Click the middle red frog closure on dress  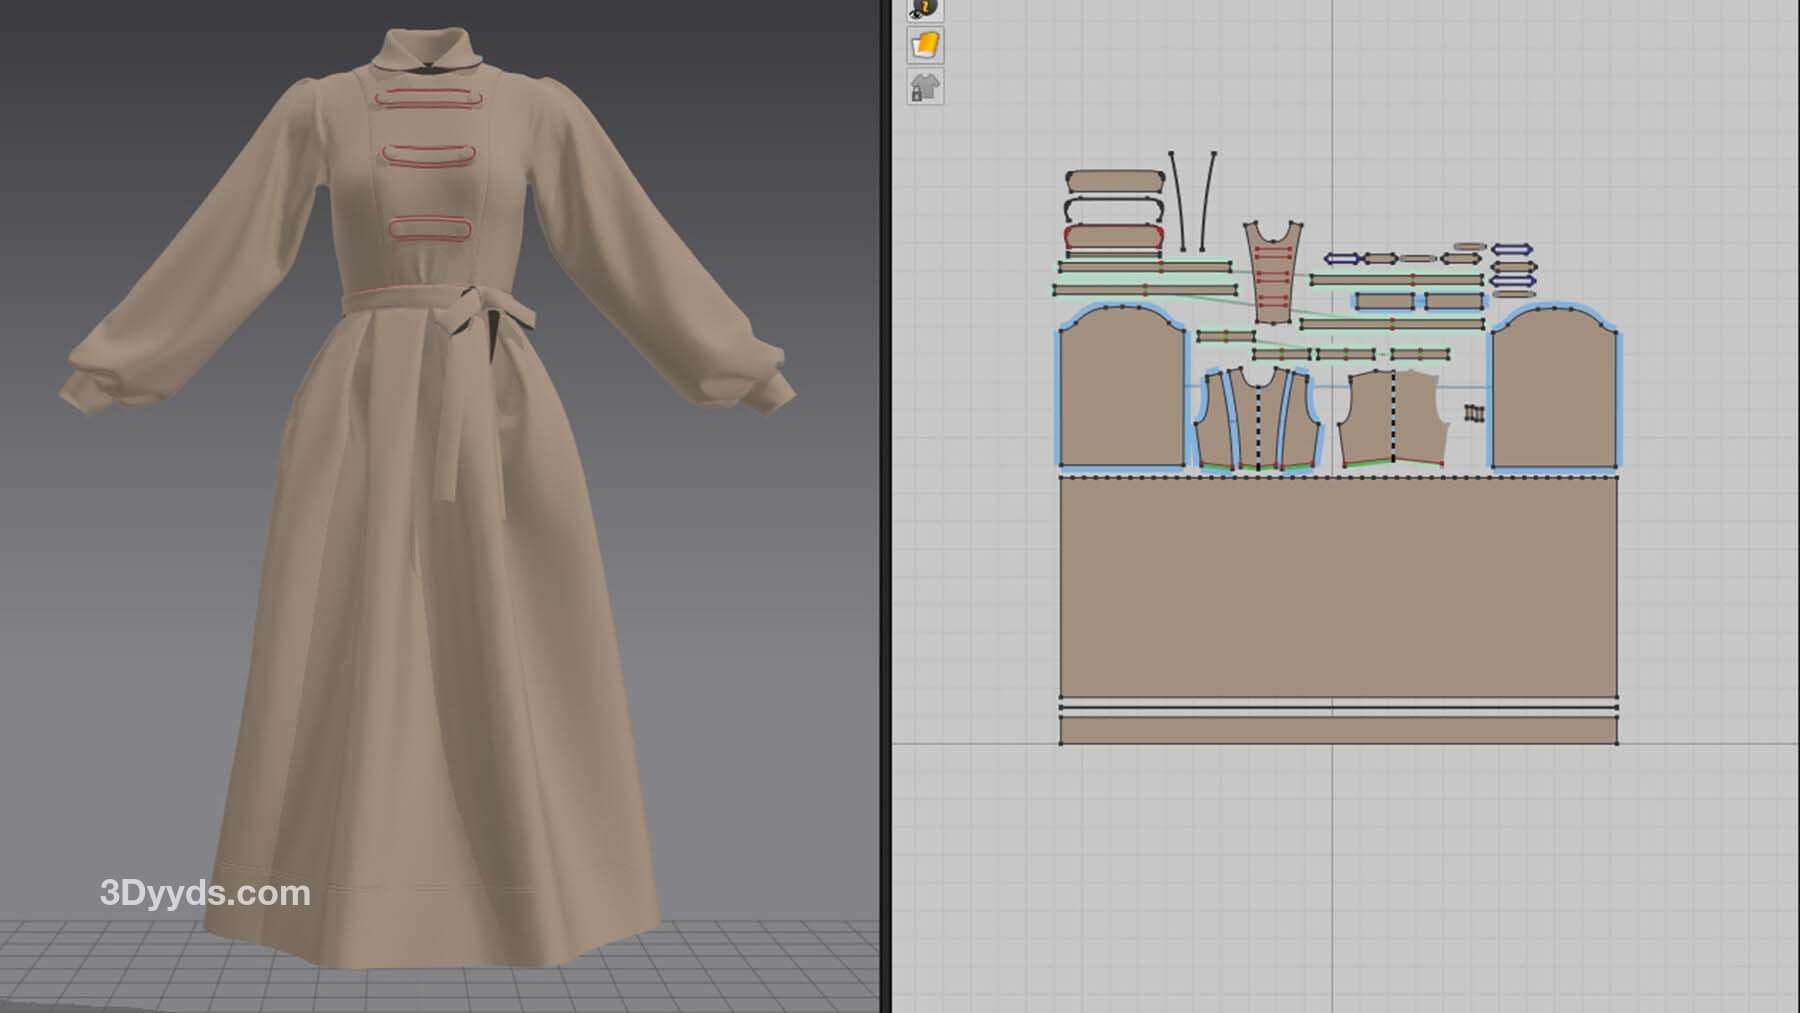coord(428,156)
